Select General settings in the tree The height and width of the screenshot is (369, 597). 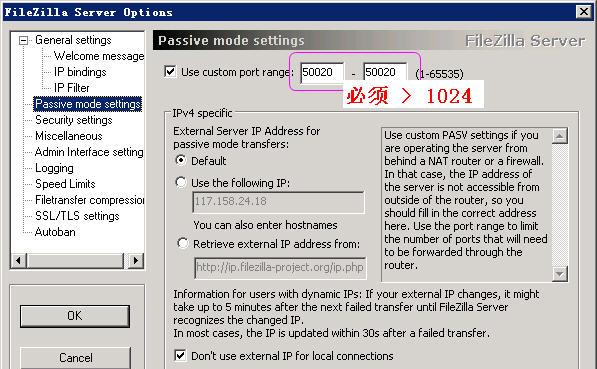73,40
